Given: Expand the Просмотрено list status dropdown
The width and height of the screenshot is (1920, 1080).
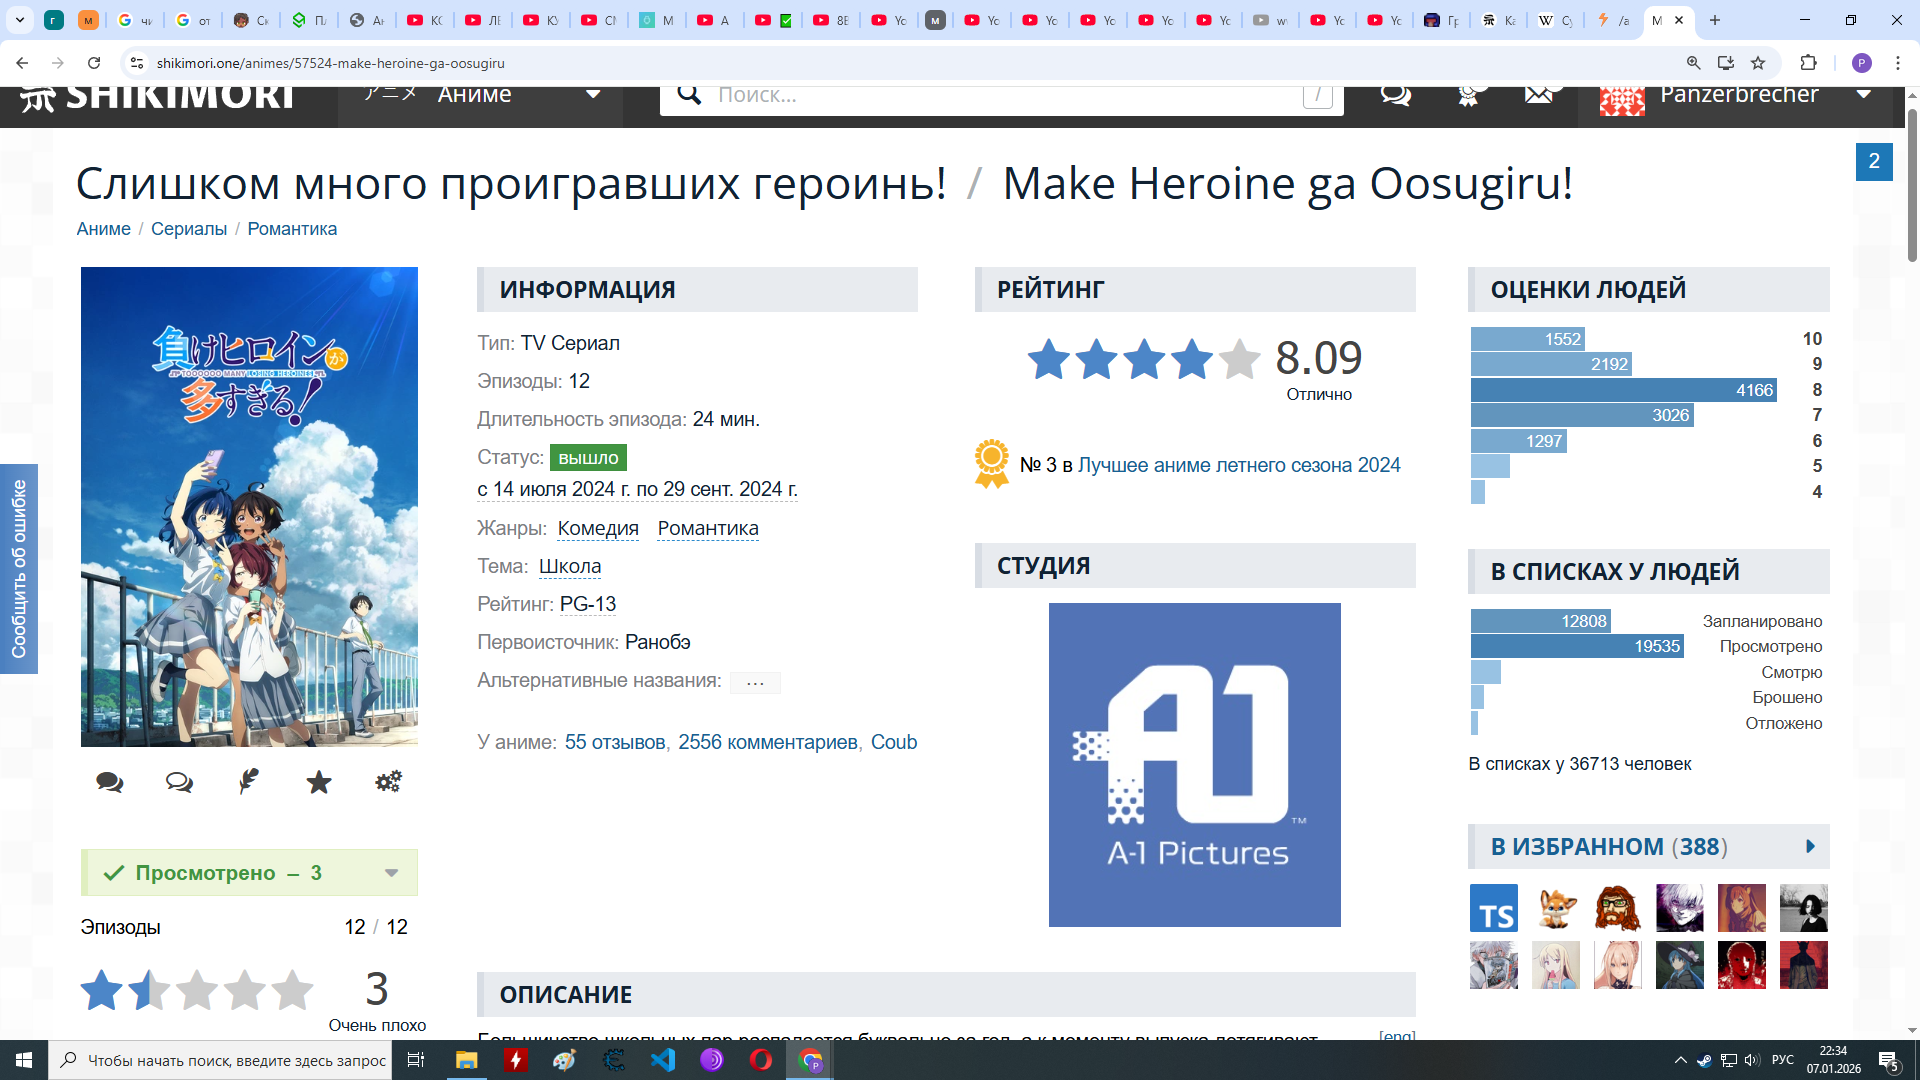Looking at the screenshot, I should 391,873.
